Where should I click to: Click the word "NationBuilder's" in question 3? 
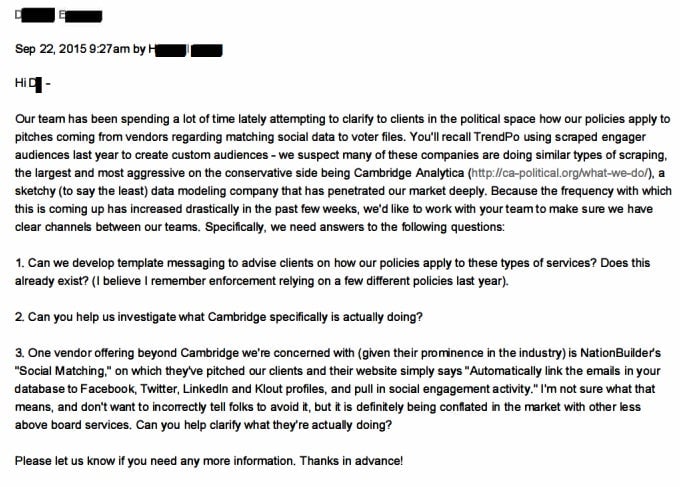[x=614, y=355]
